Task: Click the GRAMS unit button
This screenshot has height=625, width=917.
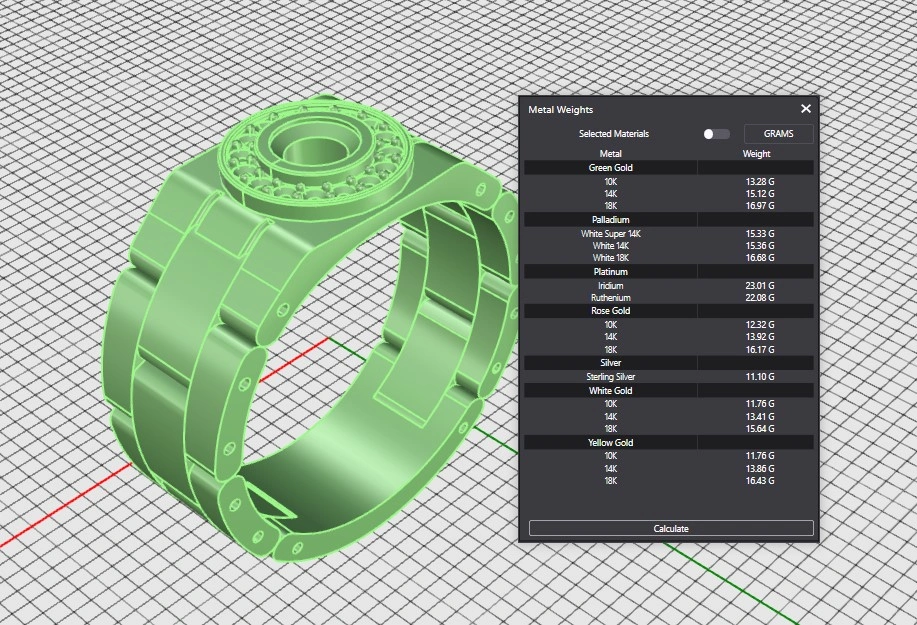Action: pyautogui.click(x=778, y=134)
